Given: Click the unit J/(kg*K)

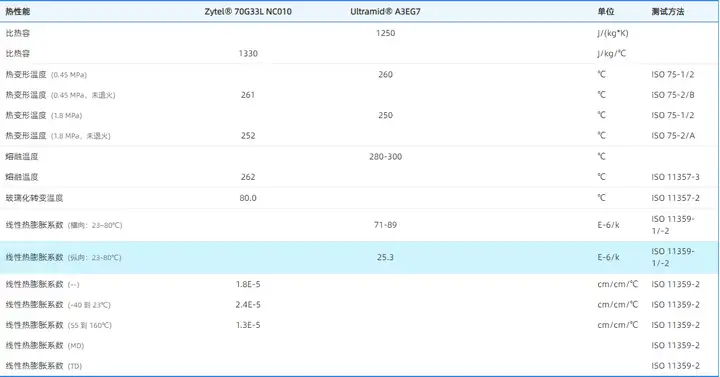Looking at the screenshot, I should coord(613,33).
